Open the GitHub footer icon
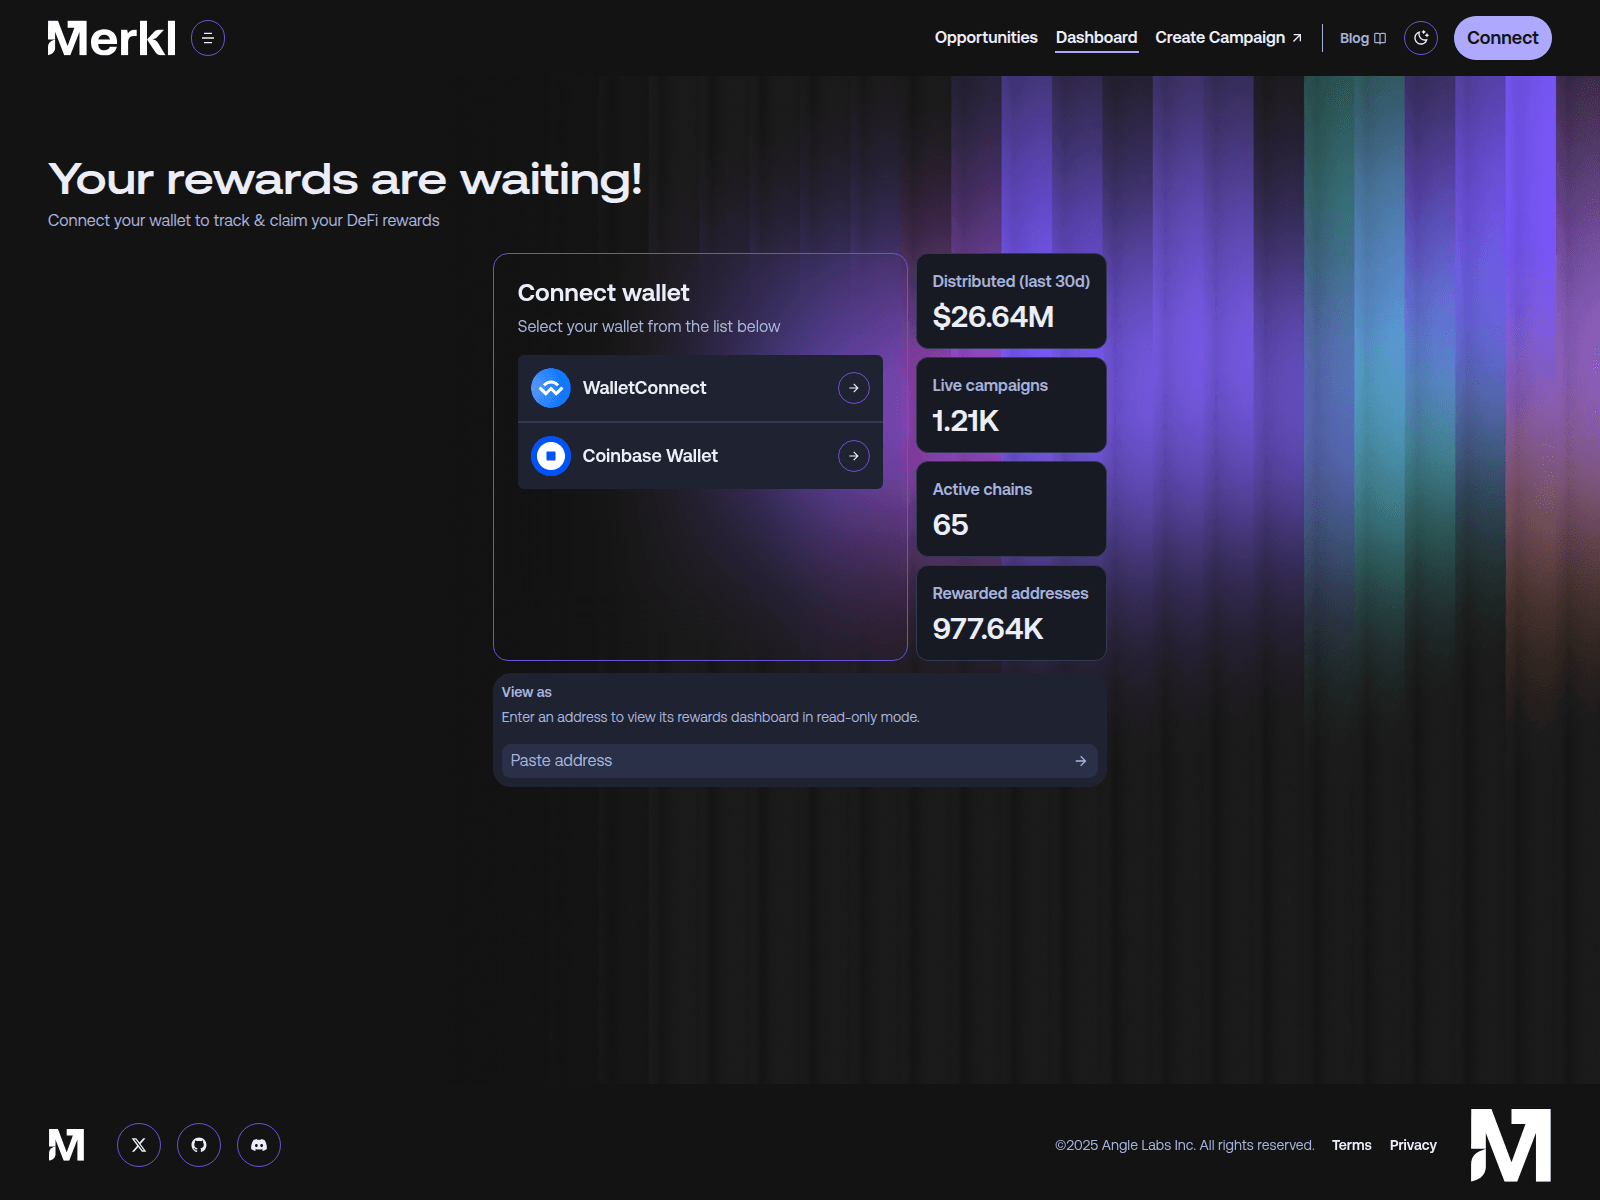This screenshot has height=1200, width=1600. [199, 1145]
